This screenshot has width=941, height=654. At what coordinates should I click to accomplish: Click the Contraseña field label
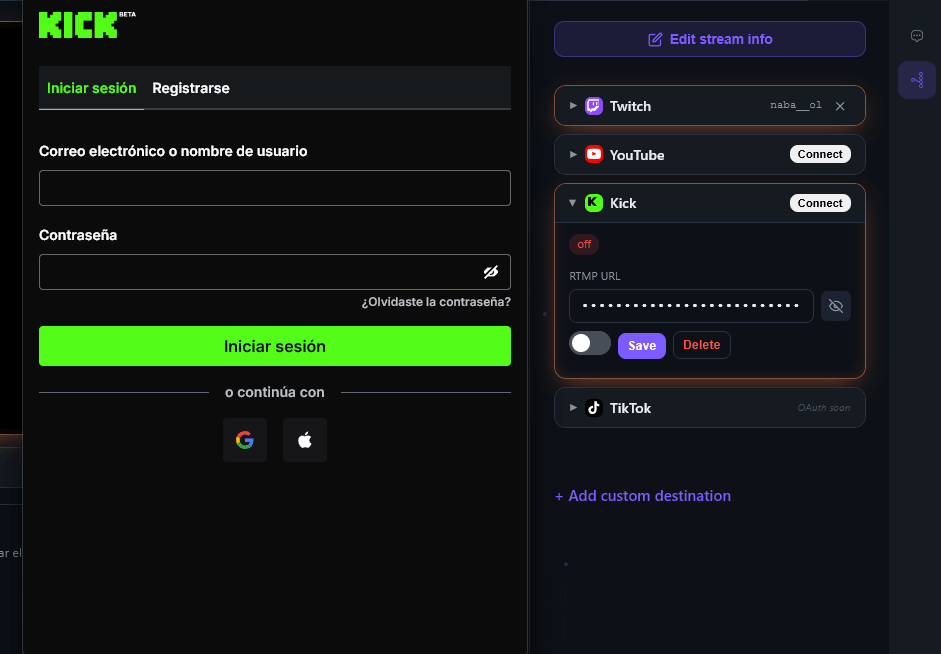78,235
